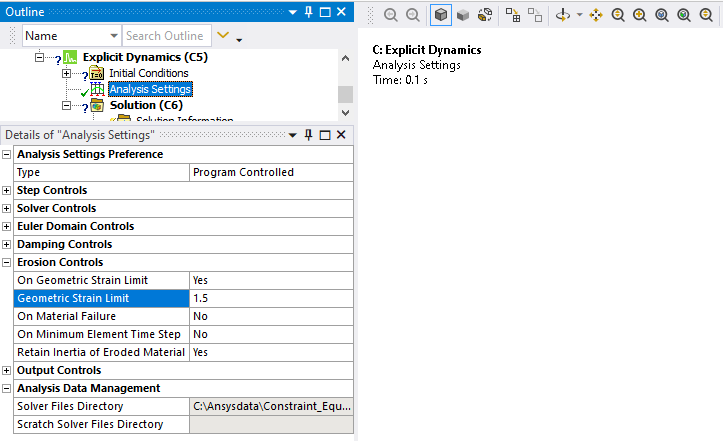Image resolution: width=723 pixels, height=441 pixels.
Task: Click the Solver Files Directory path value
Action: tap(271, 406)
